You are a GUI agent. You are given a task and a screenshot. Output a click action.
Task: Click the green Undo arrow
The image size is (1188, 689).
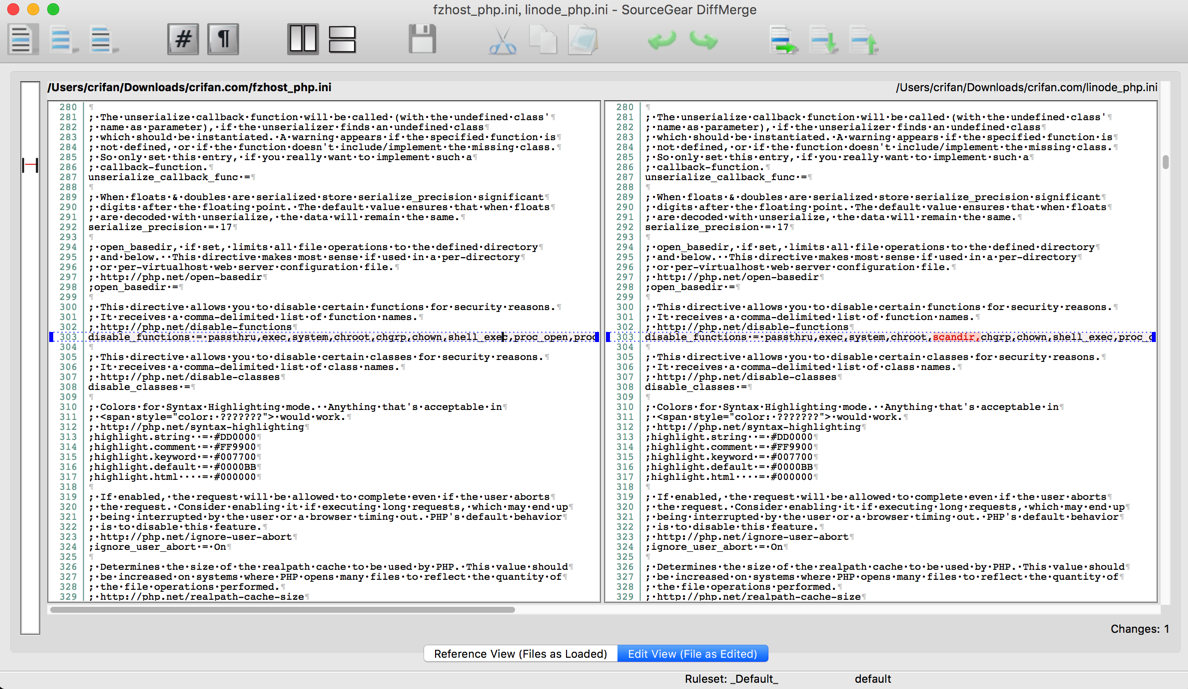[x=662, y=40]
